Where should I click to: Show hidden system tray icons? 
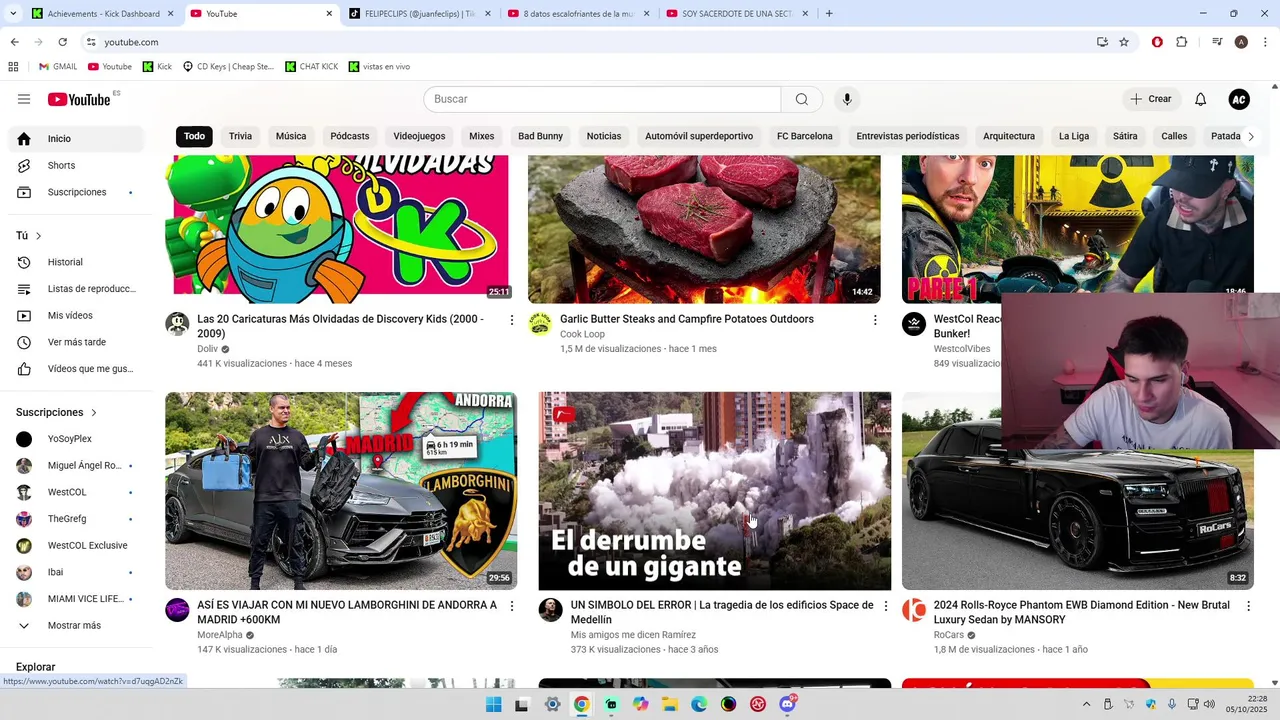tap(1086, 704)
